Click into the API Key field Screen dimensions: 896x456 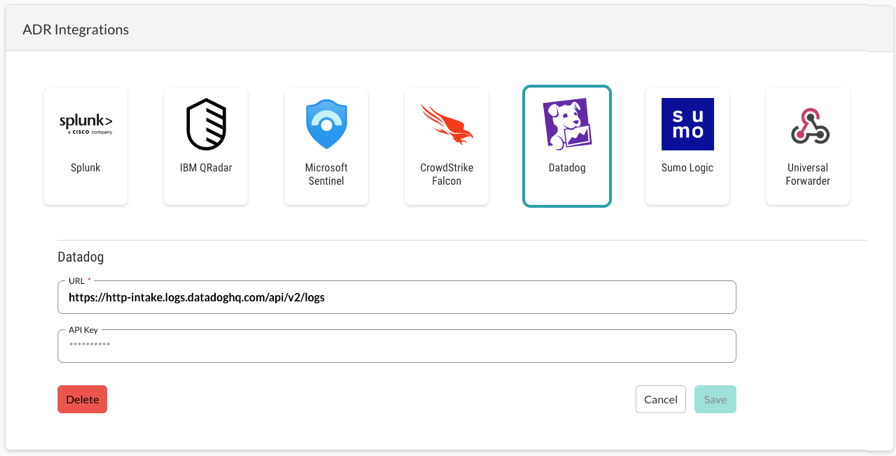point(397,346)
